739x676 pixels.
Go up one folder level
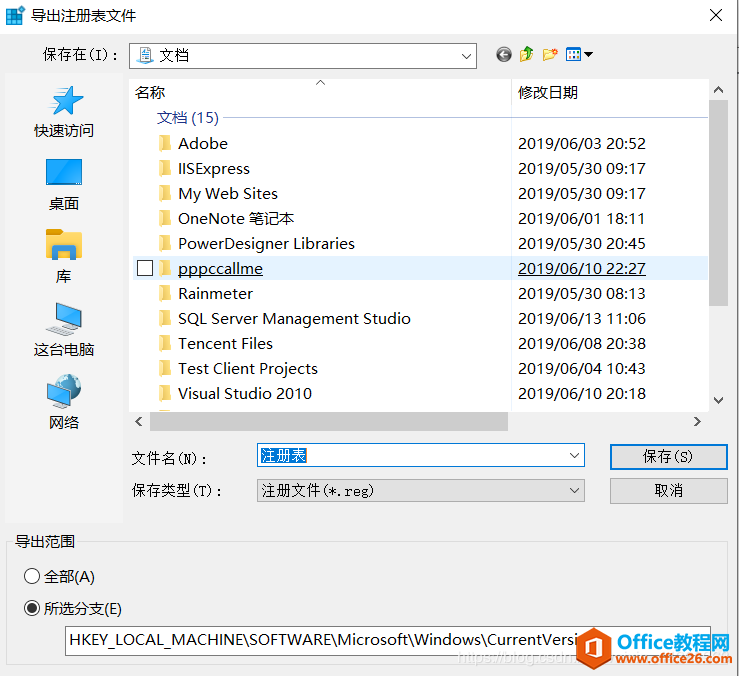[x=526, y=55]
